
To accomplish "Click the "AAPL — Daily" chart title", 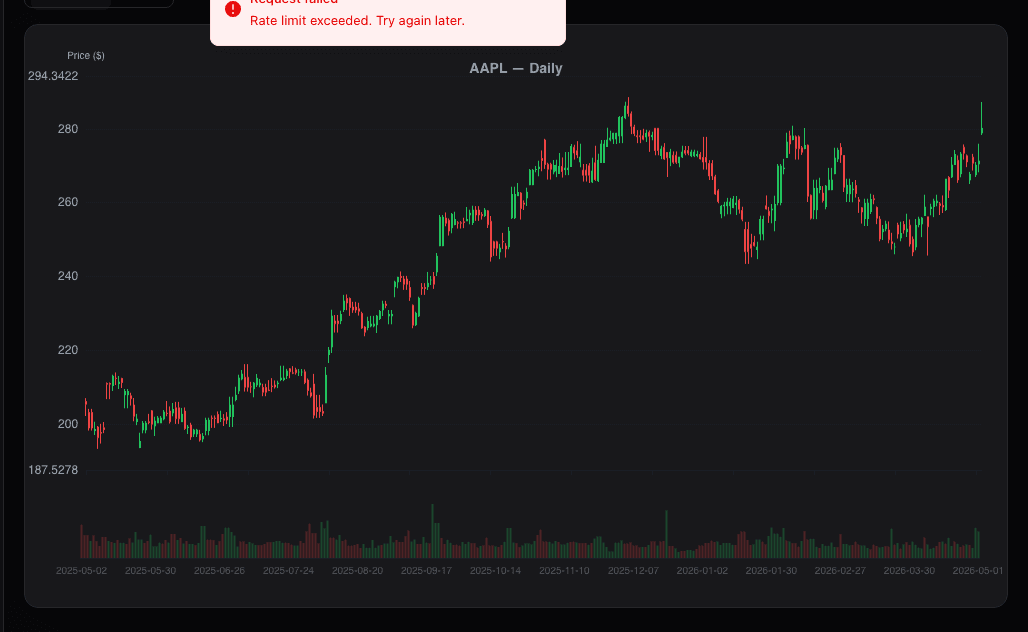I will click(516, 68).
